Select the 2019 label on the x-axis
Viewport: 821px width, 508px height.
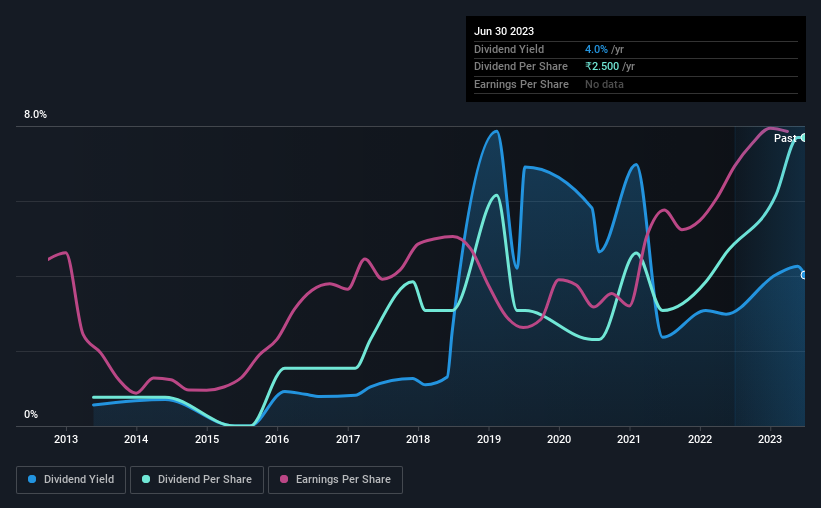pos(489,439)
